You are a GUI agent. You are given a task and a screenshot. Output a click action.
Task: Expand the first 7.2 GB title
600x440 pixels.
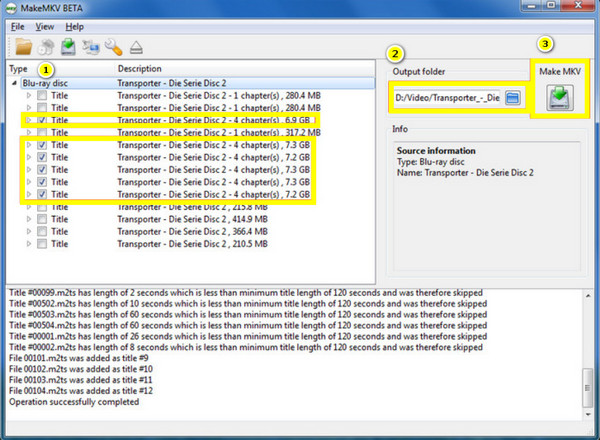tap(29, 157)
